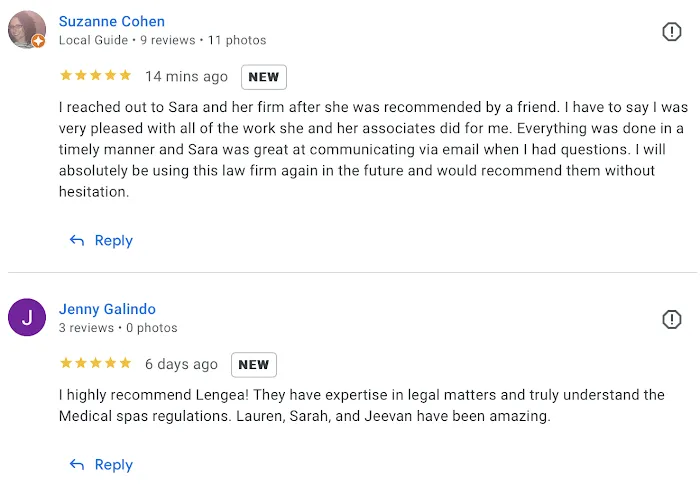Open Jenny Galindo's purple J avatar
The height and width of the screenshot is (495, 700).
[27, 318]
